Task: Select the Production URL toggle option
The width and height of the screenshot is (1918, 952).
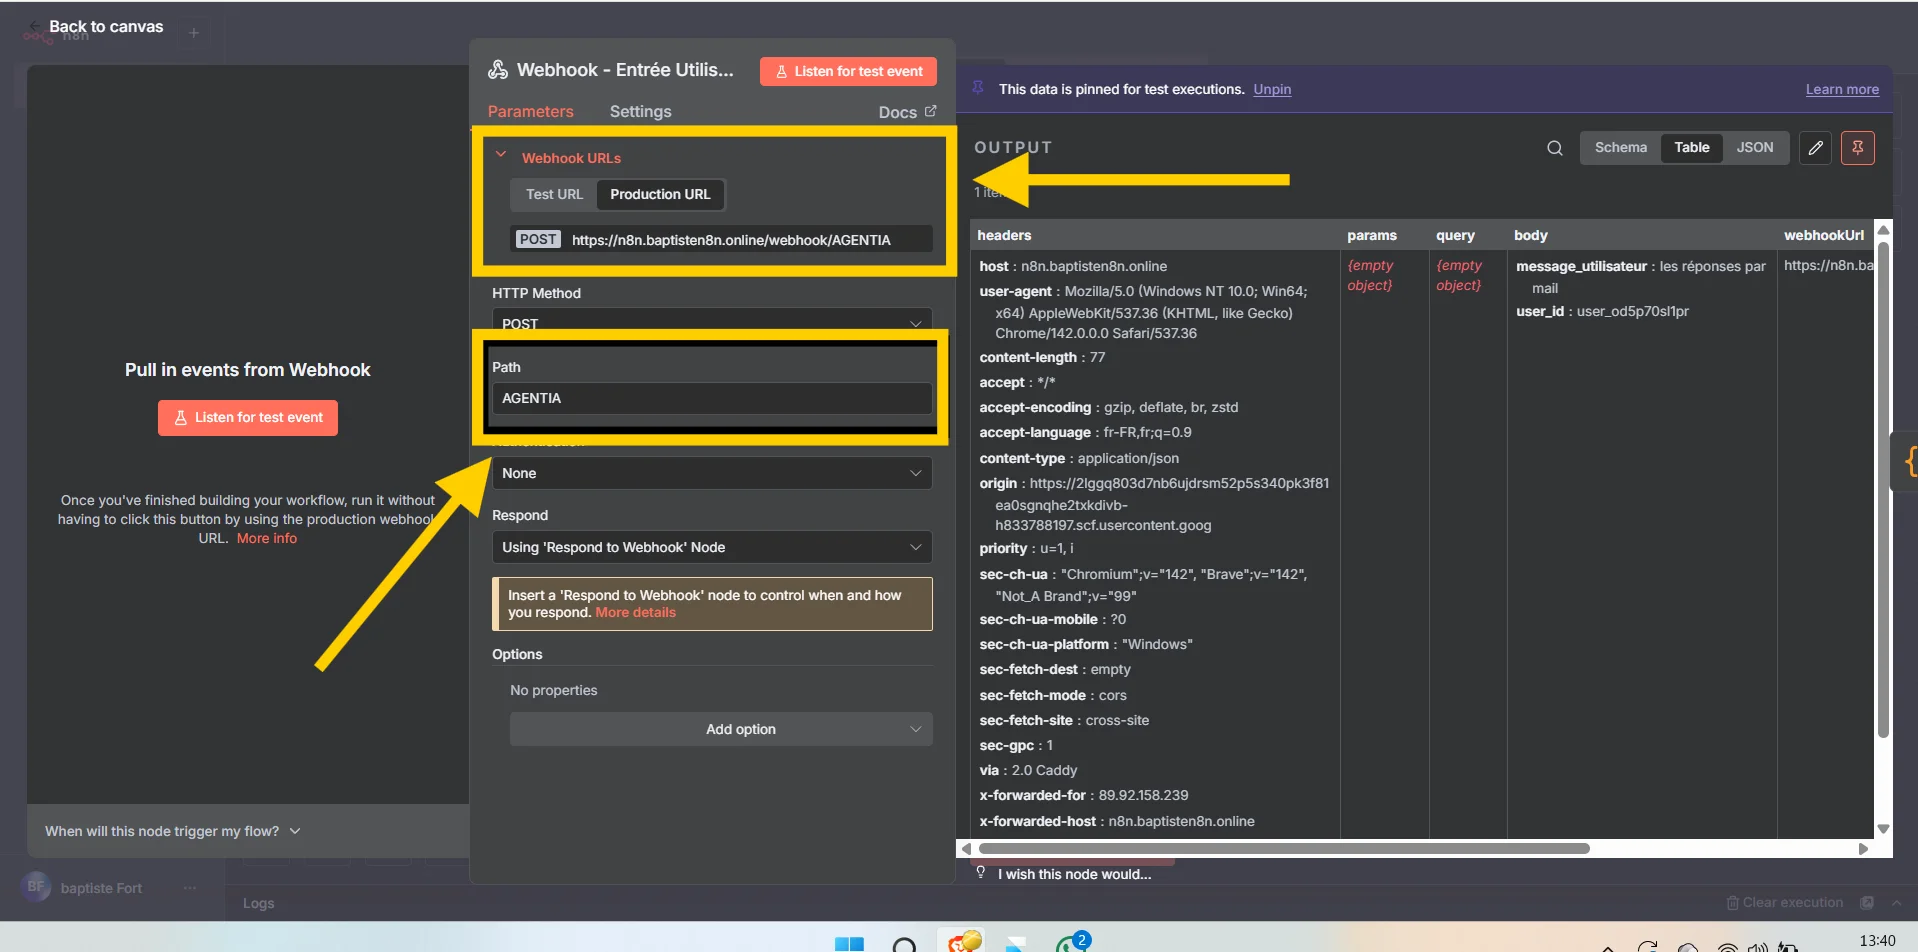Action: (659, 194)
